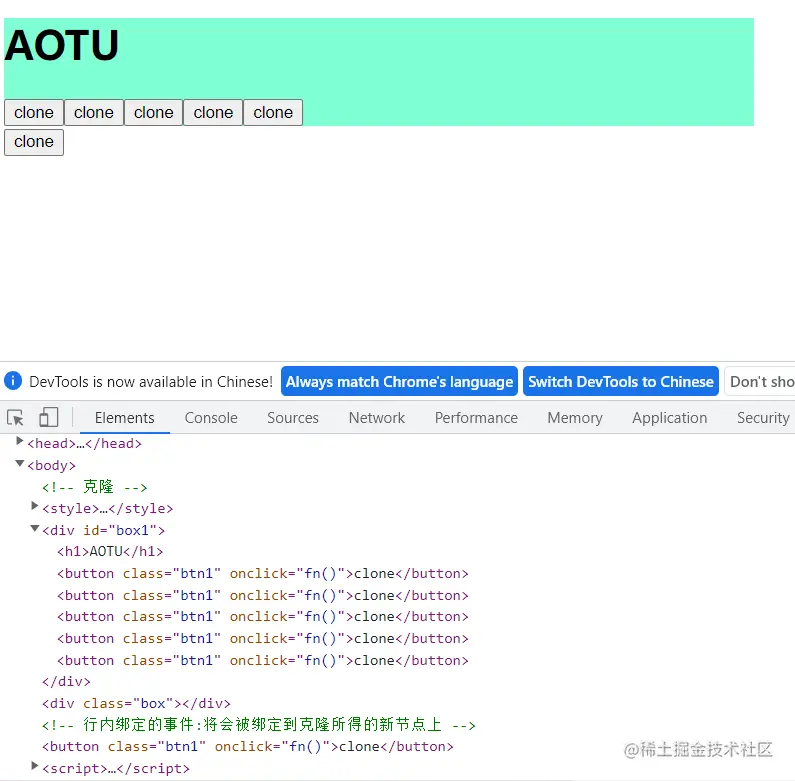
Task: Click the second clone button in green box
Action: coord(94,113)
